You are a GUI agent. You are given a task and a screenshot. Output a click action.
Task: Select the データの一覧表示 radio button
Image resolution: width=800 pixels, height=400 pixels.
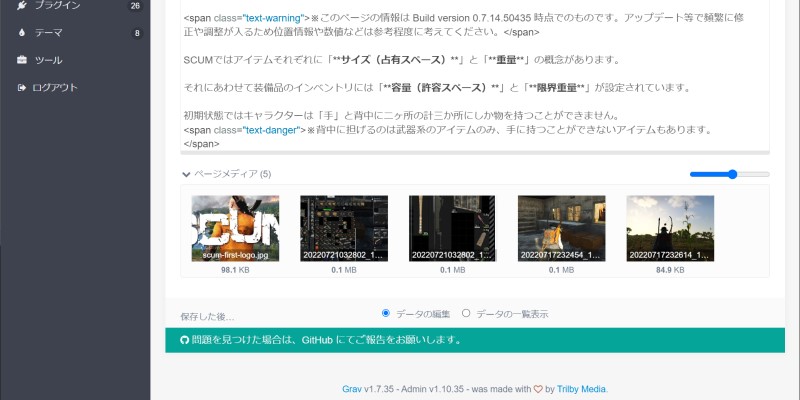tap(466, 313)
